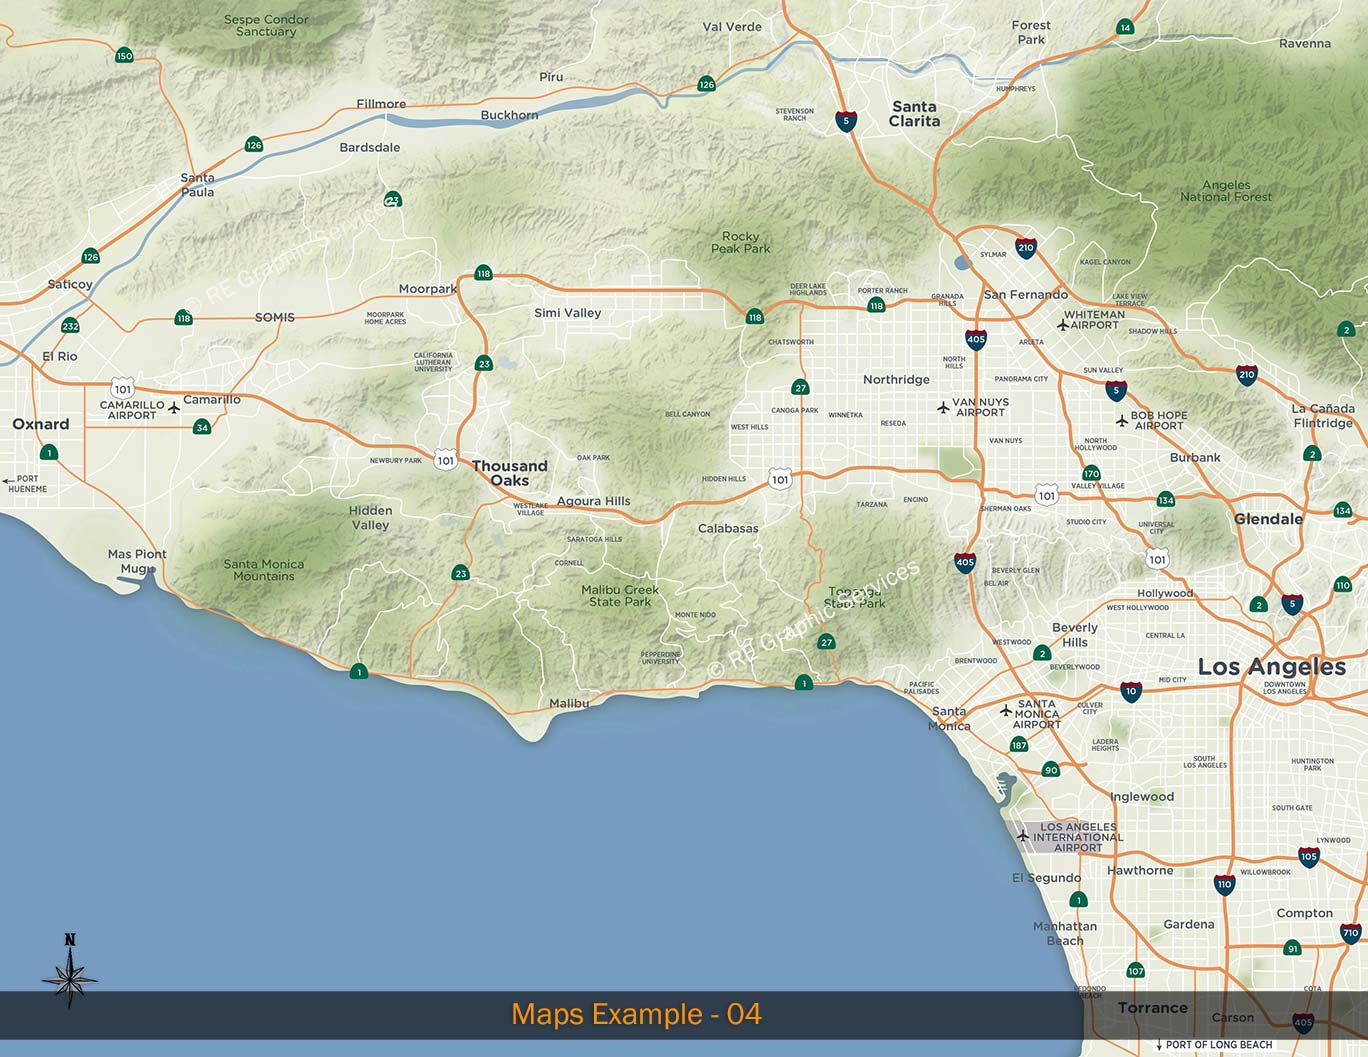Click the Santa Monica Airport plane symbol
The width and height of the screenshot is (1368, 1057).
(1007, 709)
